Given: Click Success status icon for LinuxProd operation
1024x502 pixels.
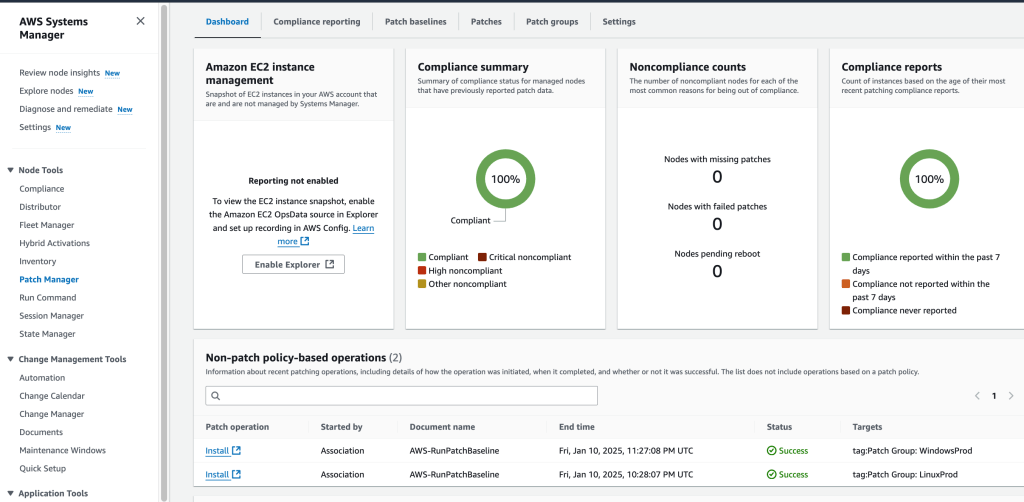Looking at the screenshot, I should pyautogui.click(x=771, y=475).
